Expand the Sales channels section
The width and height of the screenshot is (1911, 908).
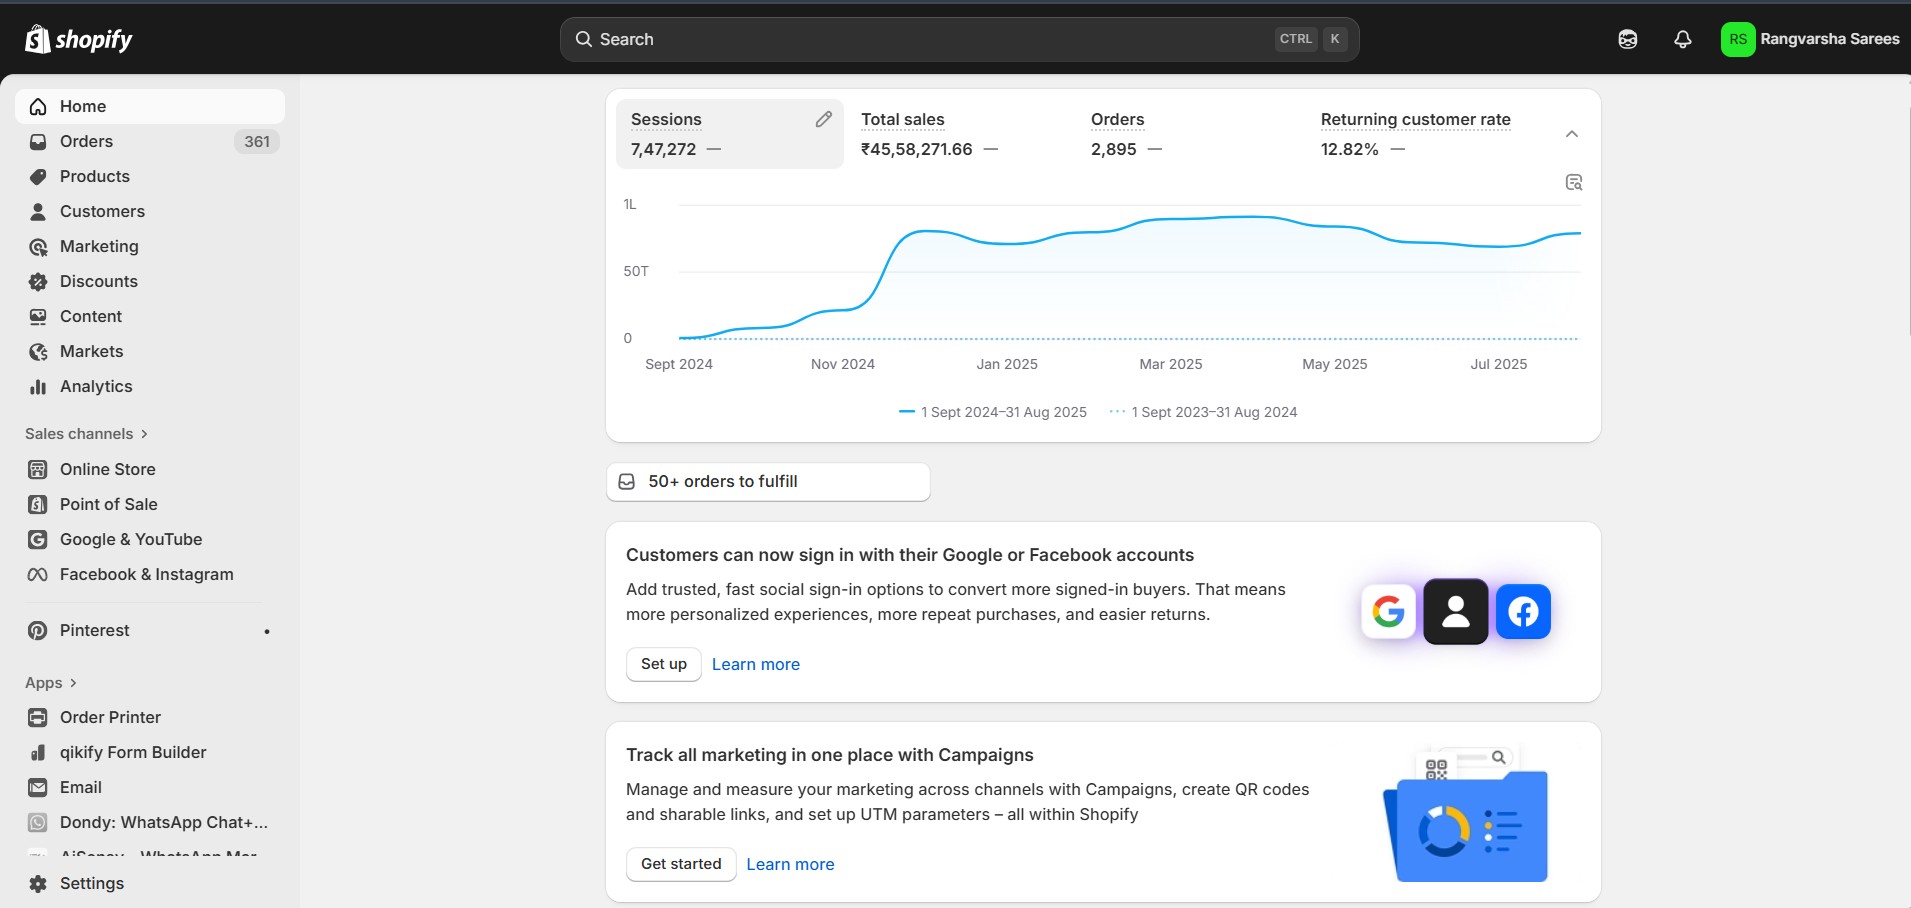coord(87,434)
